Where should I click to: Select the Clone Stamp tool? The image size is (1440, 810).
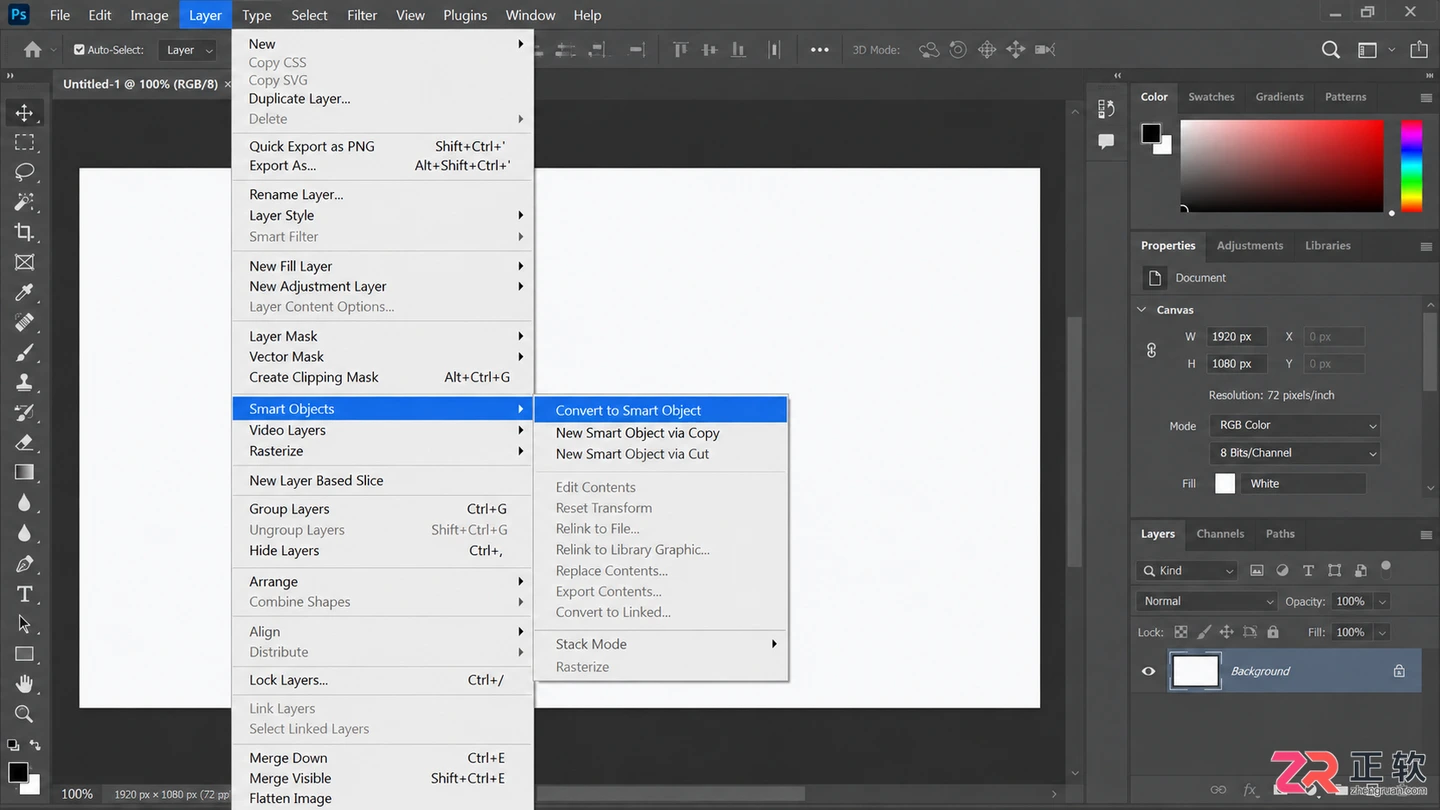[x=24, y=382]
